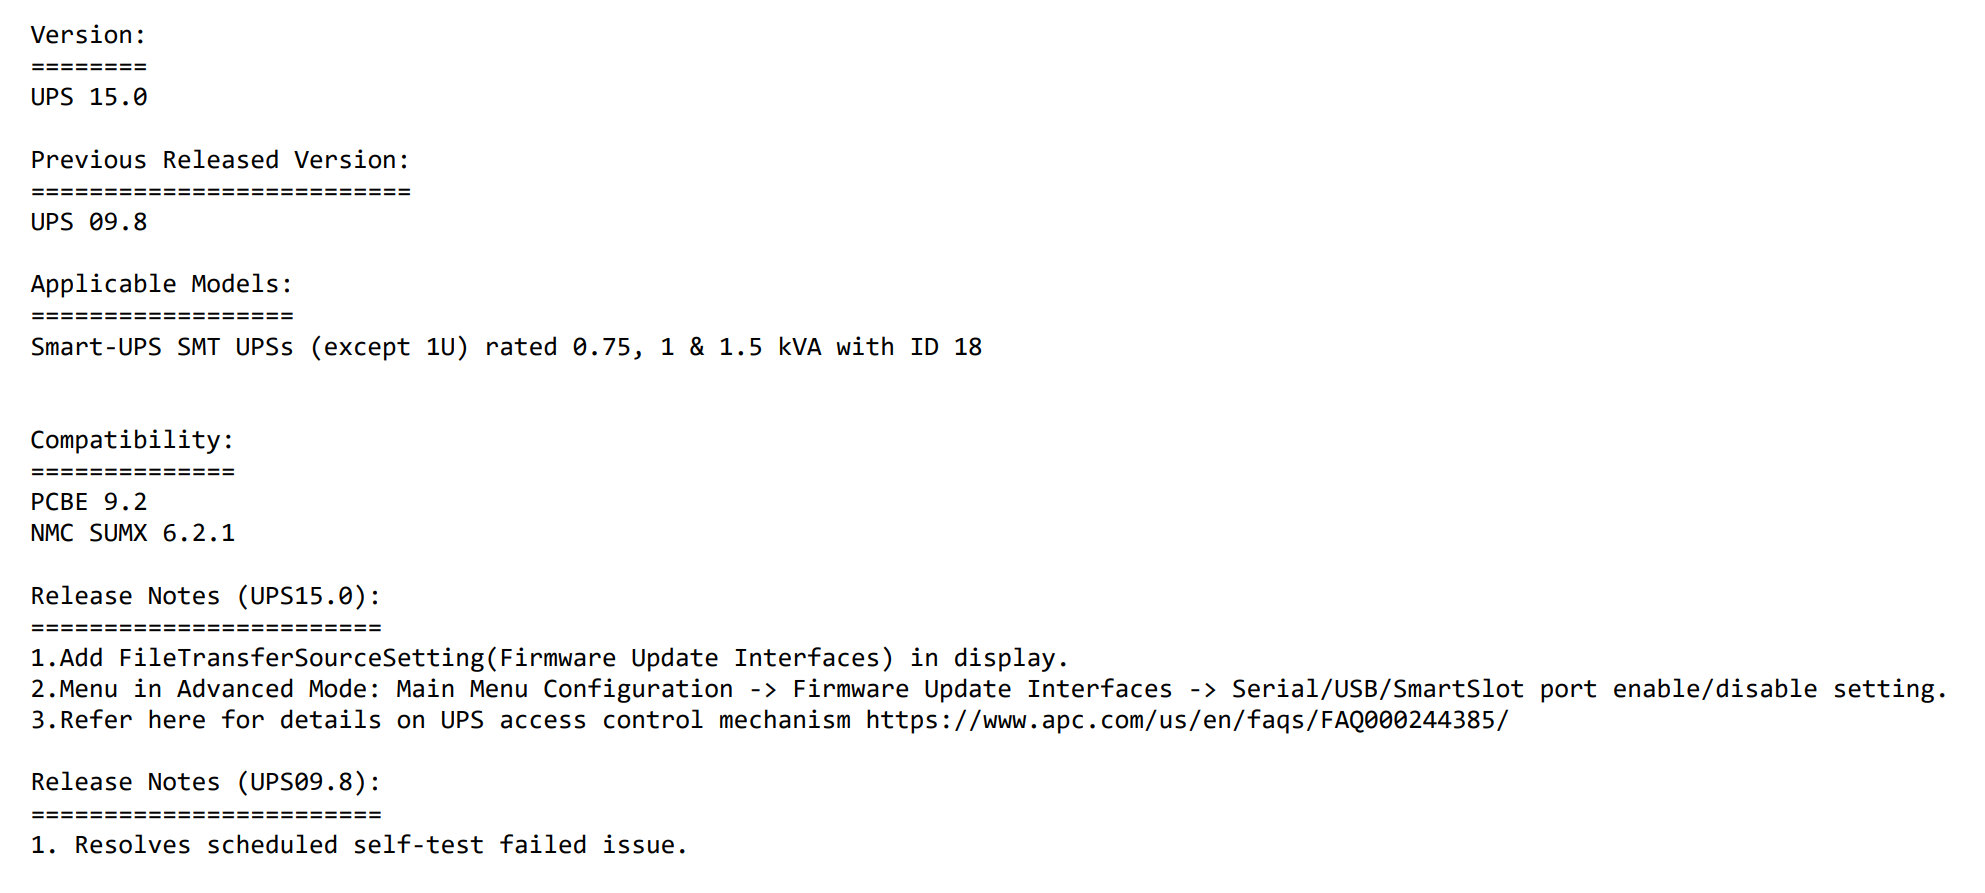Click the 'Release Notes (UPS09.8):' heading
Viewport: 1985px width, 893px height.
(x=206, y=783)
